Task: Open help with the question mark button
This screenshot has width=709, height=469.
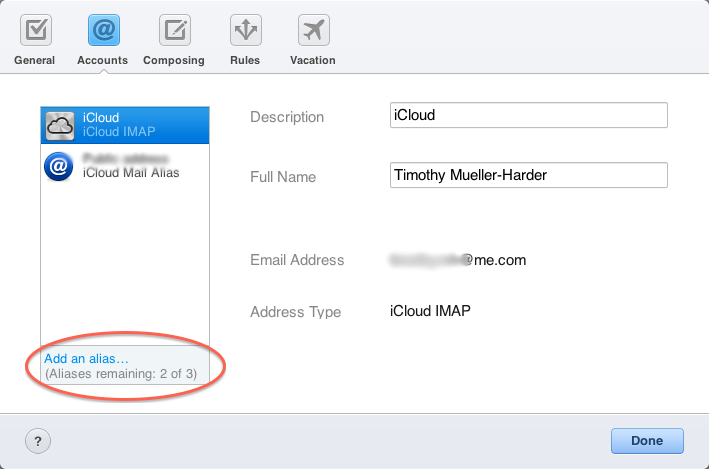Action: click(x=37, y=440)
